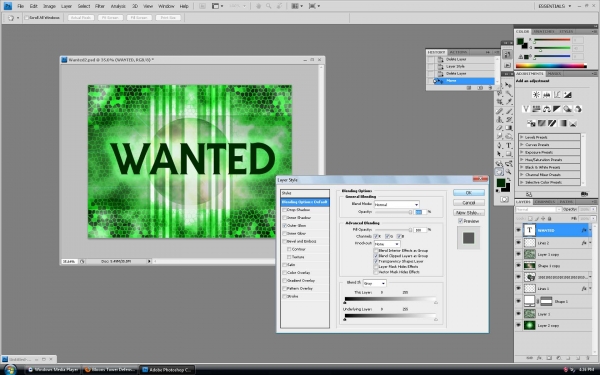
Task: Add a Vibrance adjustment
Action: tap(526, 109)
